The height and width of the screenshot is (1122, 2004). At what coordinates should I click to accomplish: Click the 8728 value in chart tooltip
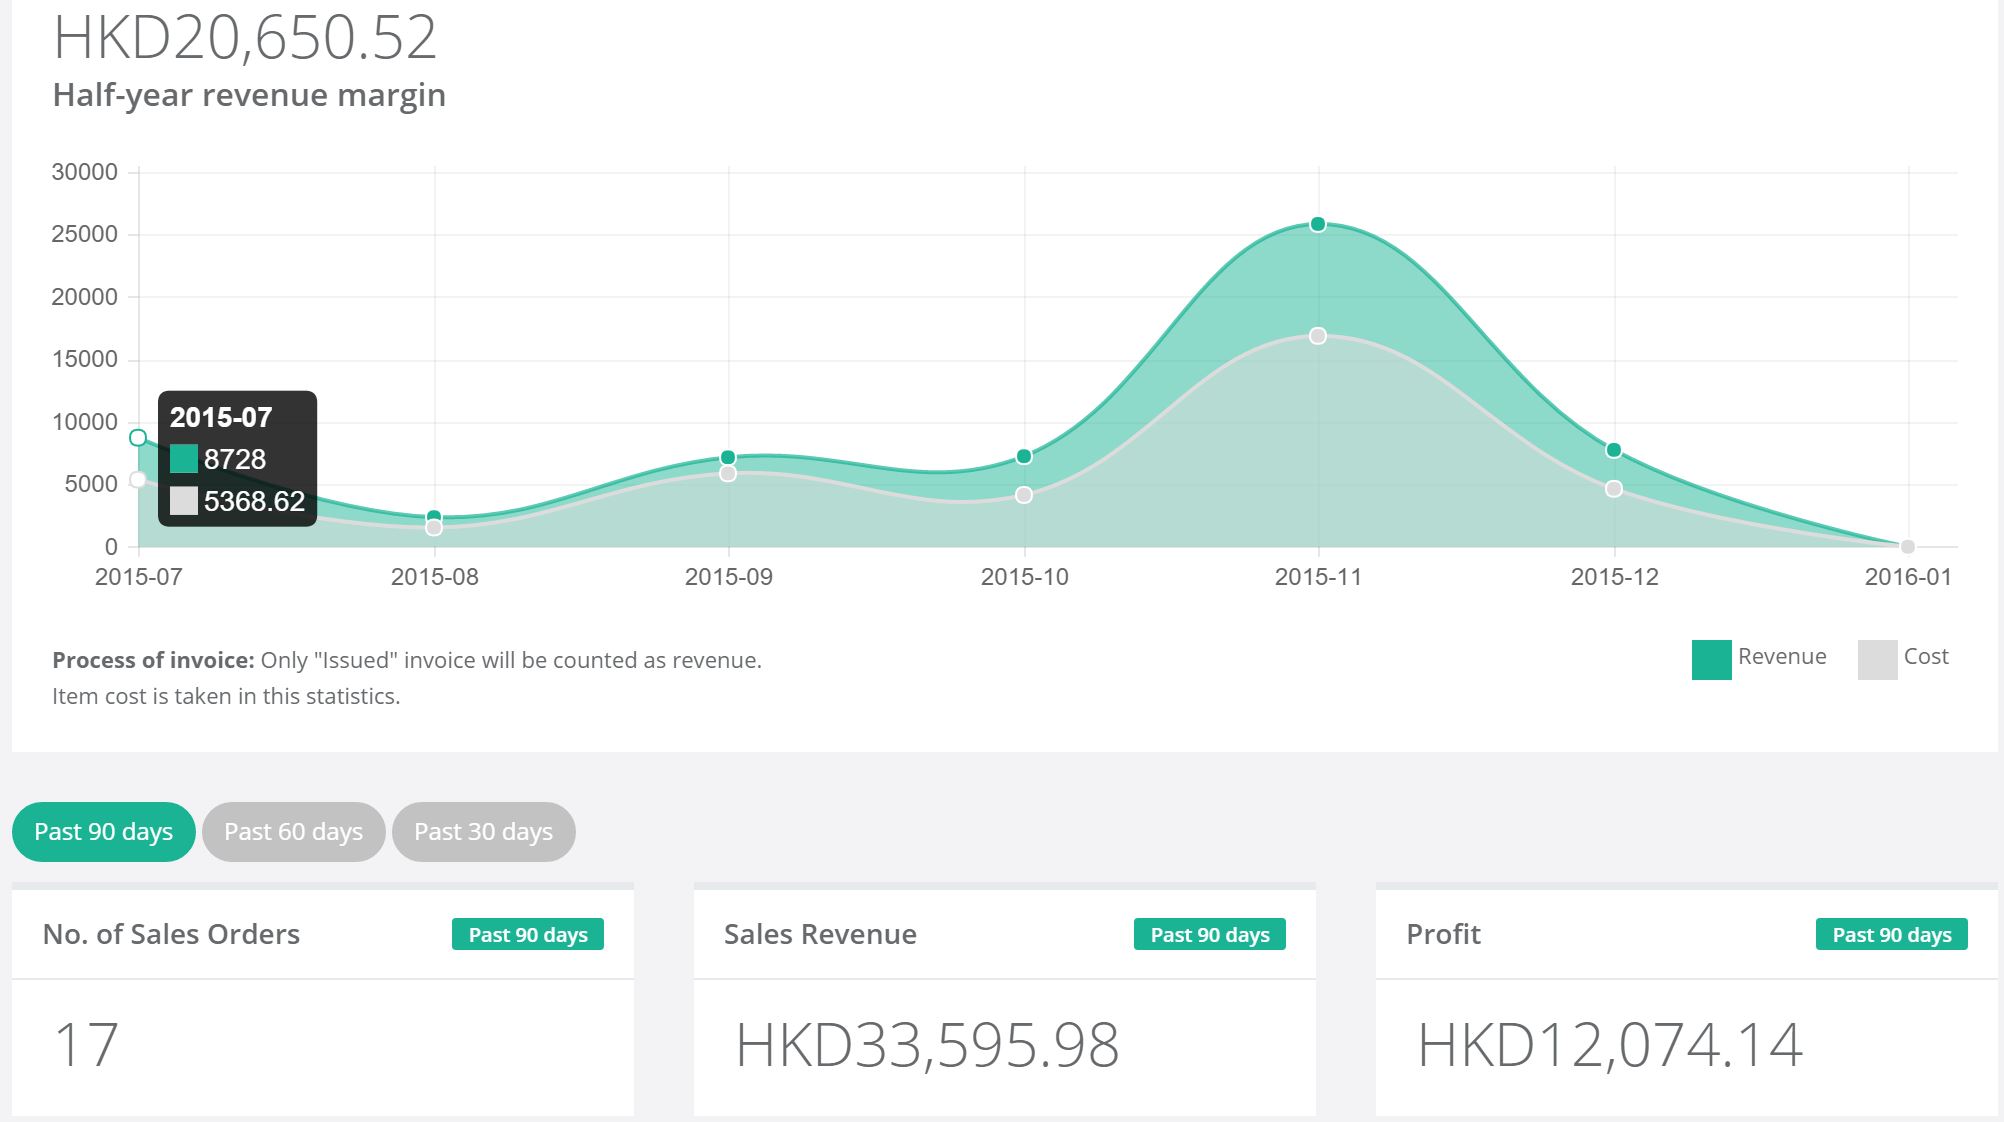pos(235,459)
